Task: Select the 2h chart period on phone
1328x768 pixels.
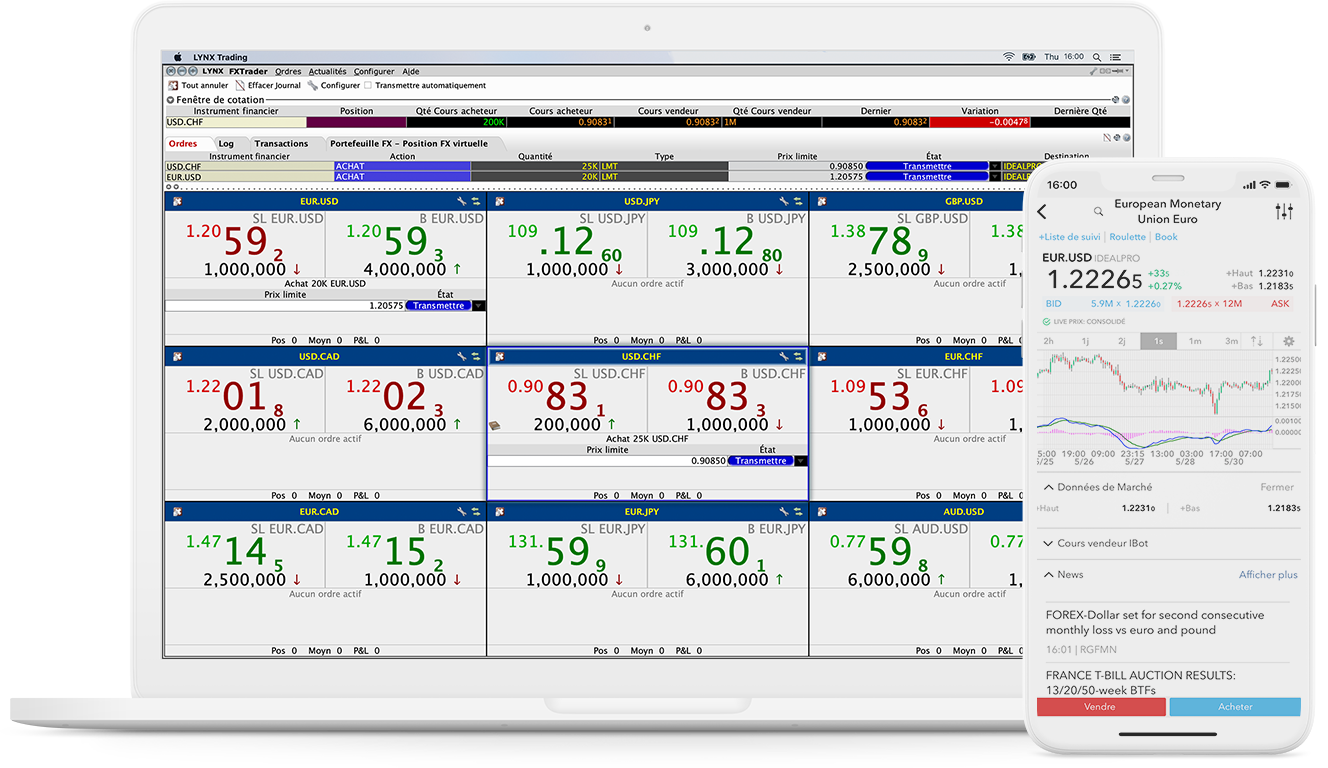Action: click(1049, 341)
